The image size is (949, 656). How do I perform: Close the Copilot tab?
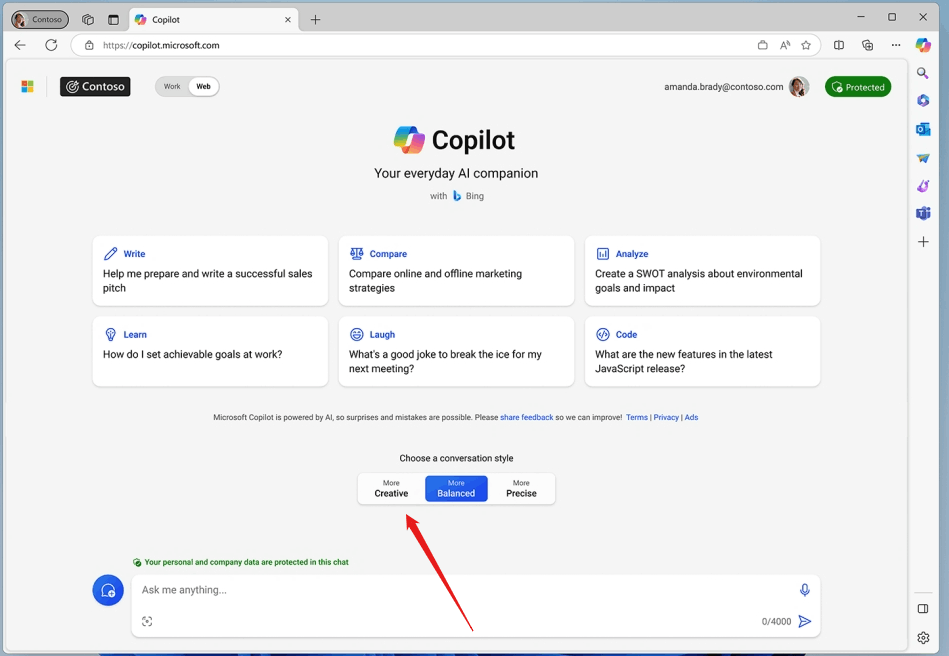(x=287, y=19)
